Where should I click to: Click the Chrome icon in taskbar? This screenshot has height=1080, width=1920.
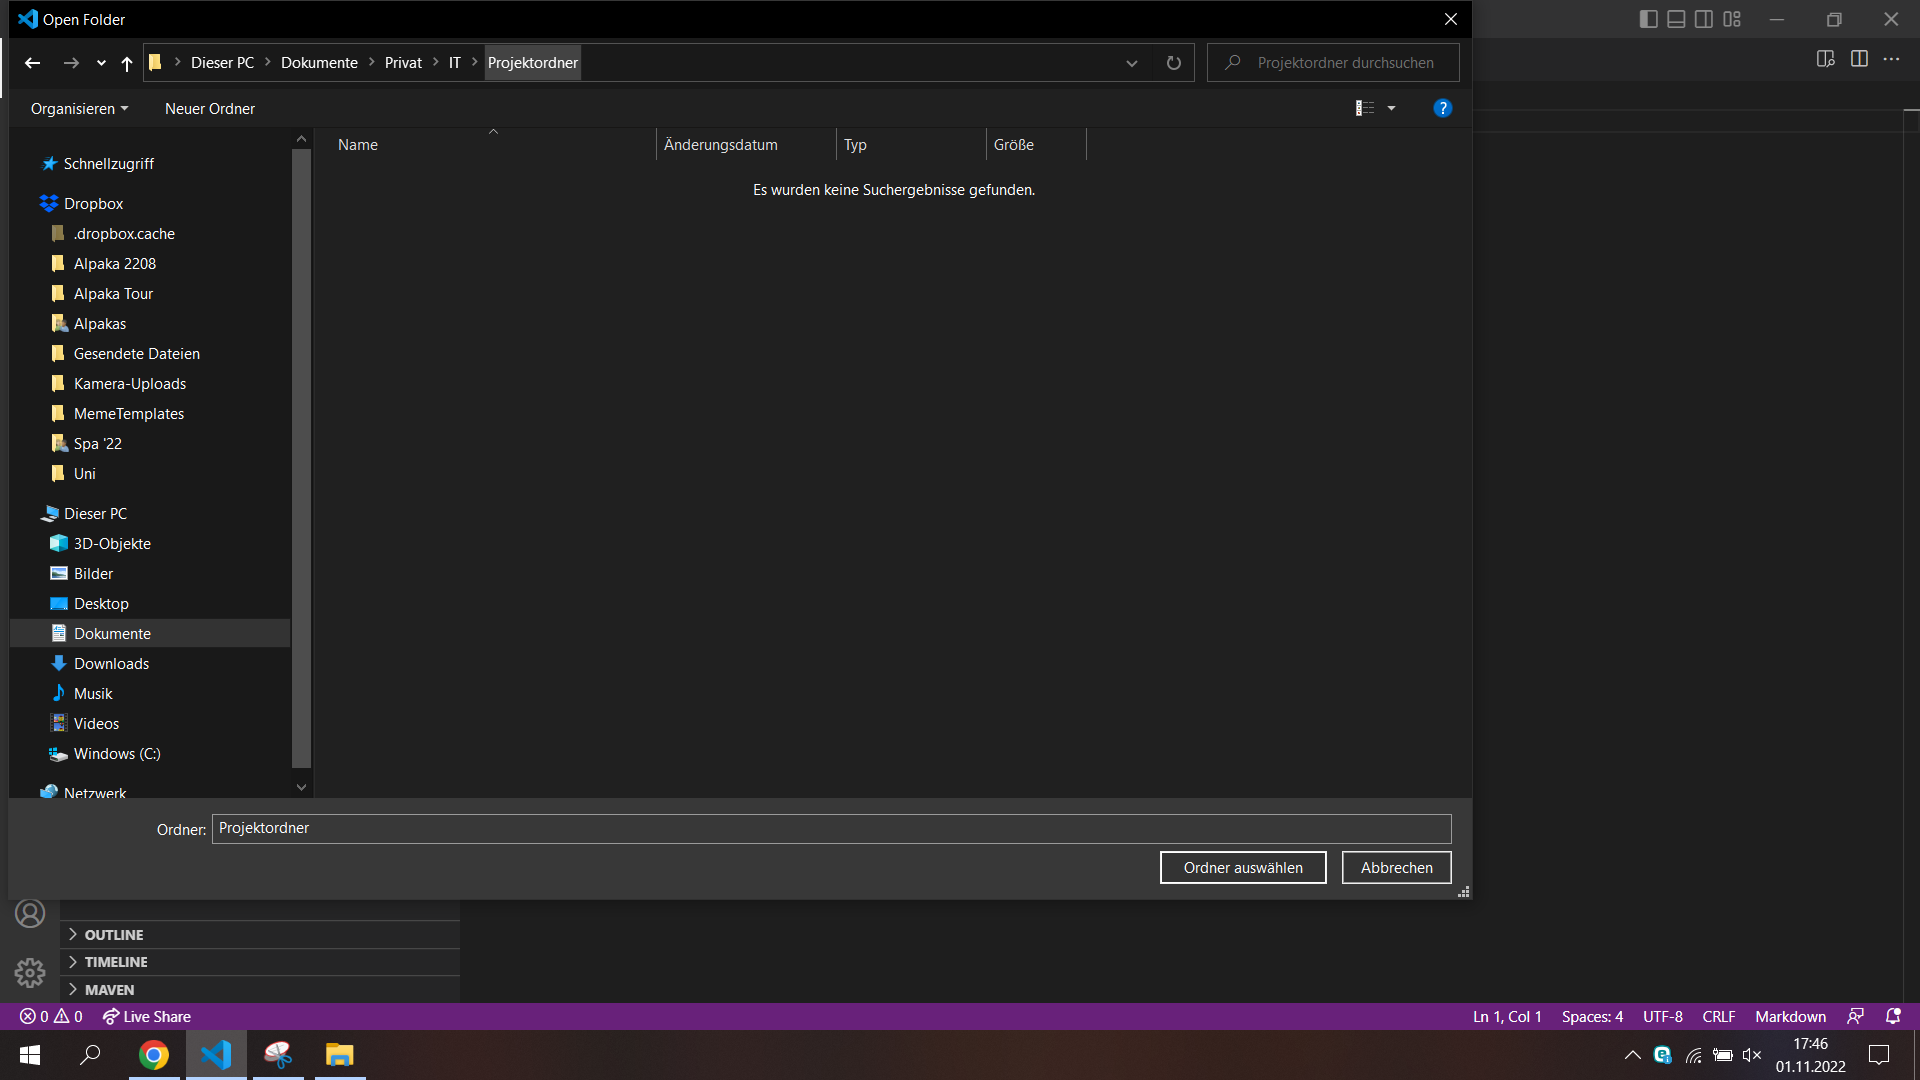click(154, 1054)
